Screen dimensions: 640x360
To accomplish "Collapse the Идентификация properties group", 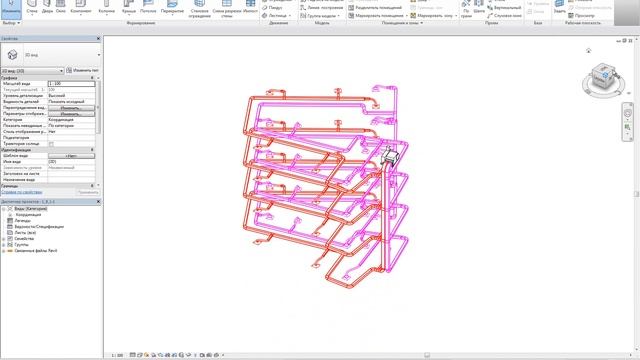I will pos(92,150).
